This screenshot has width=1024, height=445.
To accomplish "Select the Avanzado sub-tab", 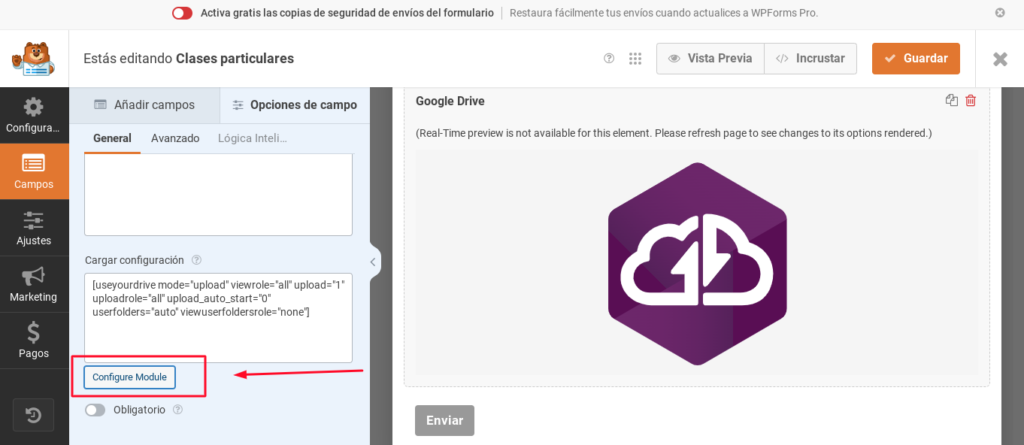I will point(175,139).
